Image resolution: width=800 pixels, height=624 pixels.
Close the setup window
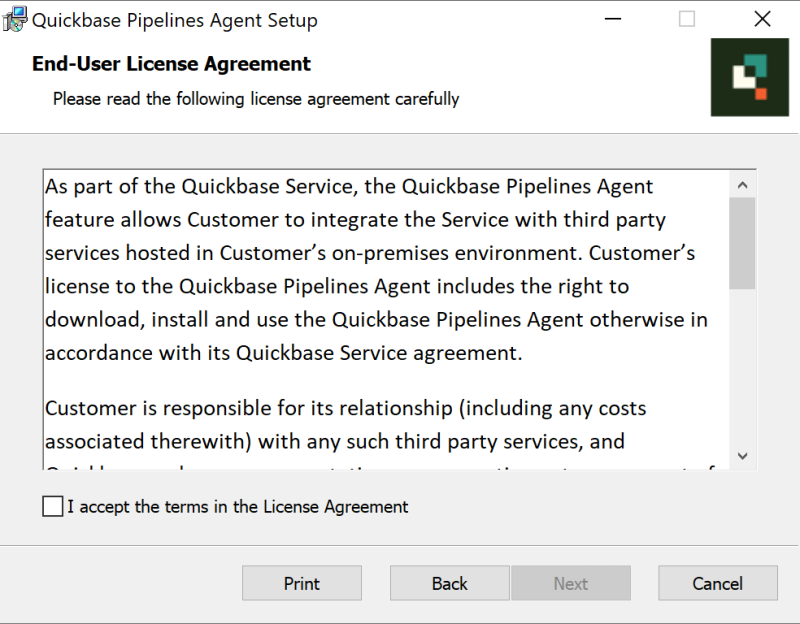(x=762, y=19)
